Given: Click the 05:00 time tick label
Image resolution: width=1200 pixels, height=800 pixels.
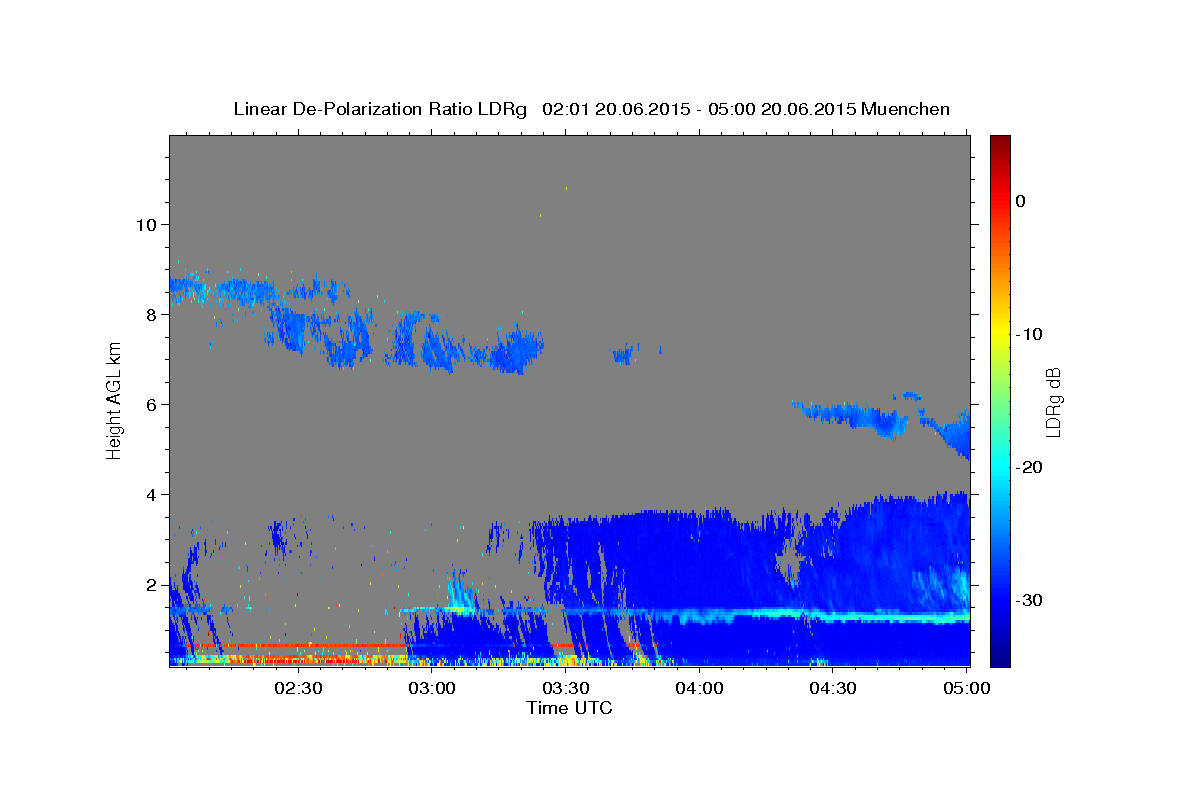Looking at the screenshot, I should point(966,688).
